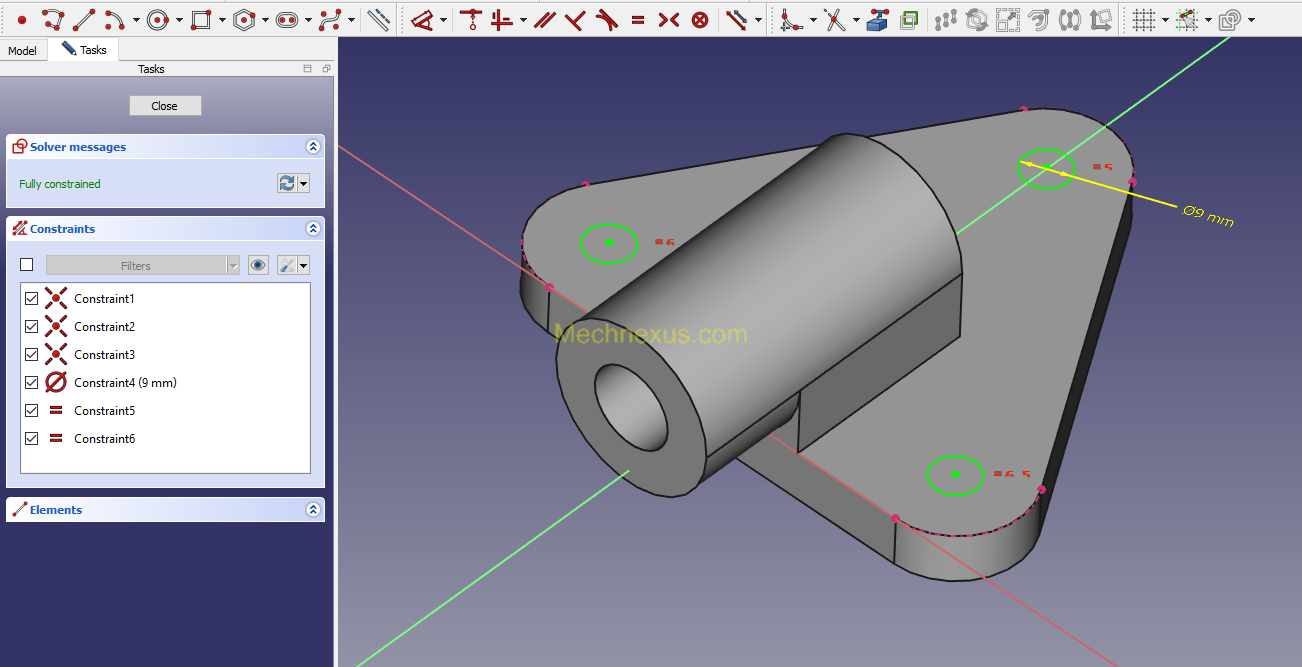Toggle the constraint filter checkbox
This screenshot has width=1302, height=667.
point(27,265)
